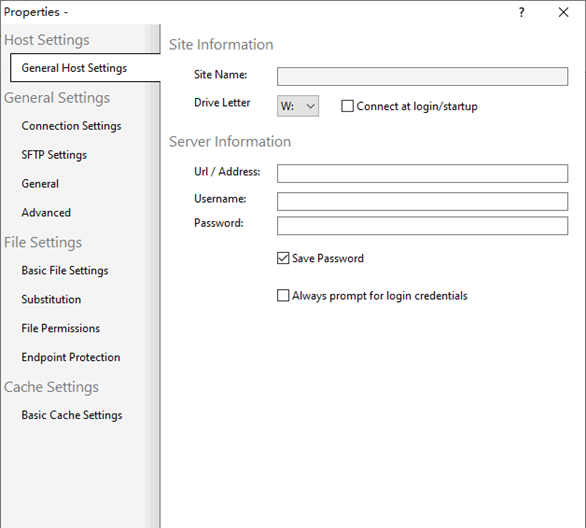This screenshot has width=586, height=528.
Task: Open Basic File Settings
Action: click(65, 271)
